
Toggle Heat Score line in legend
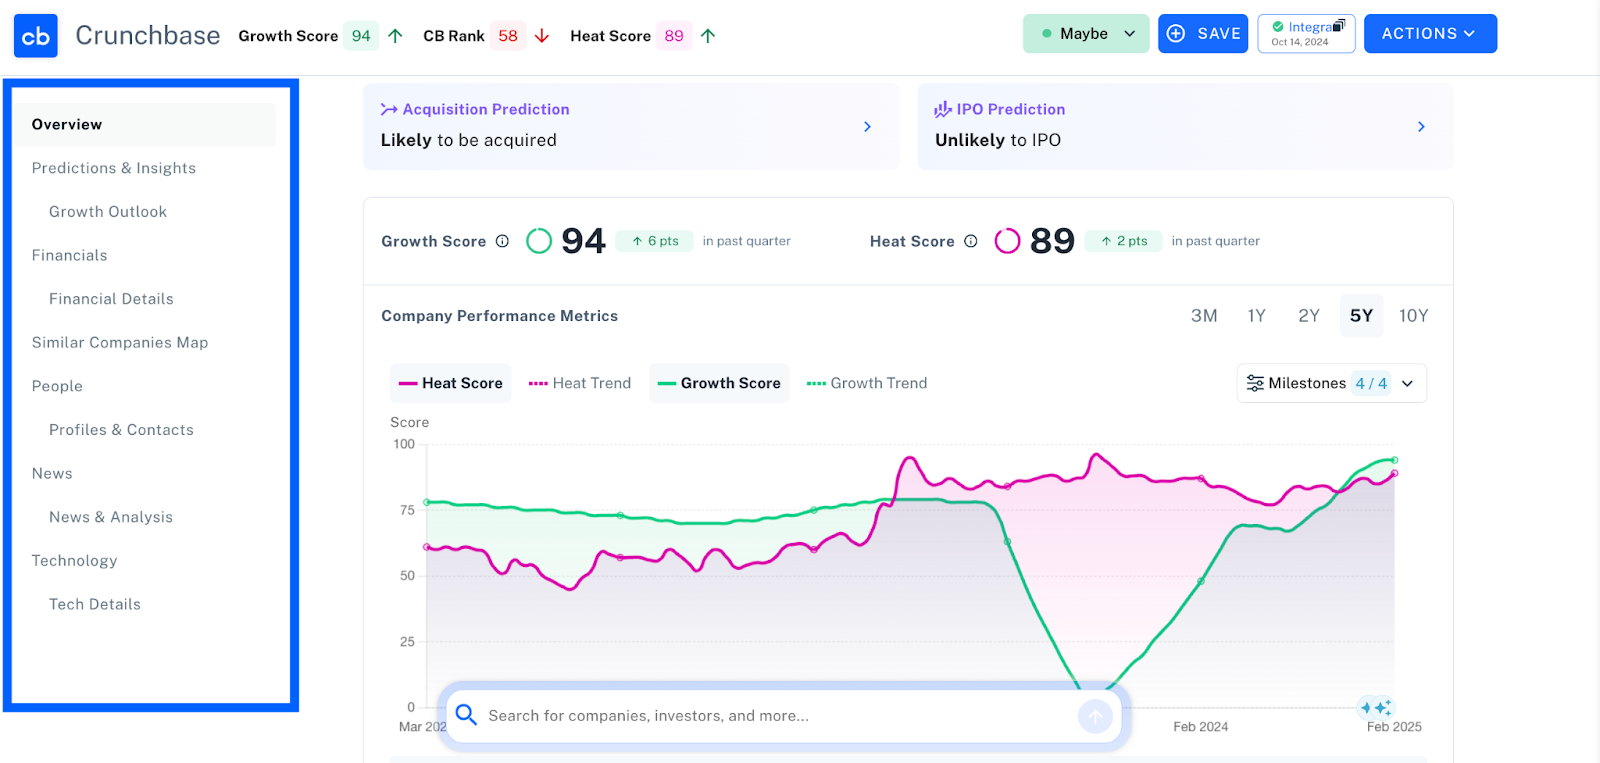click(x=451, y=383)
